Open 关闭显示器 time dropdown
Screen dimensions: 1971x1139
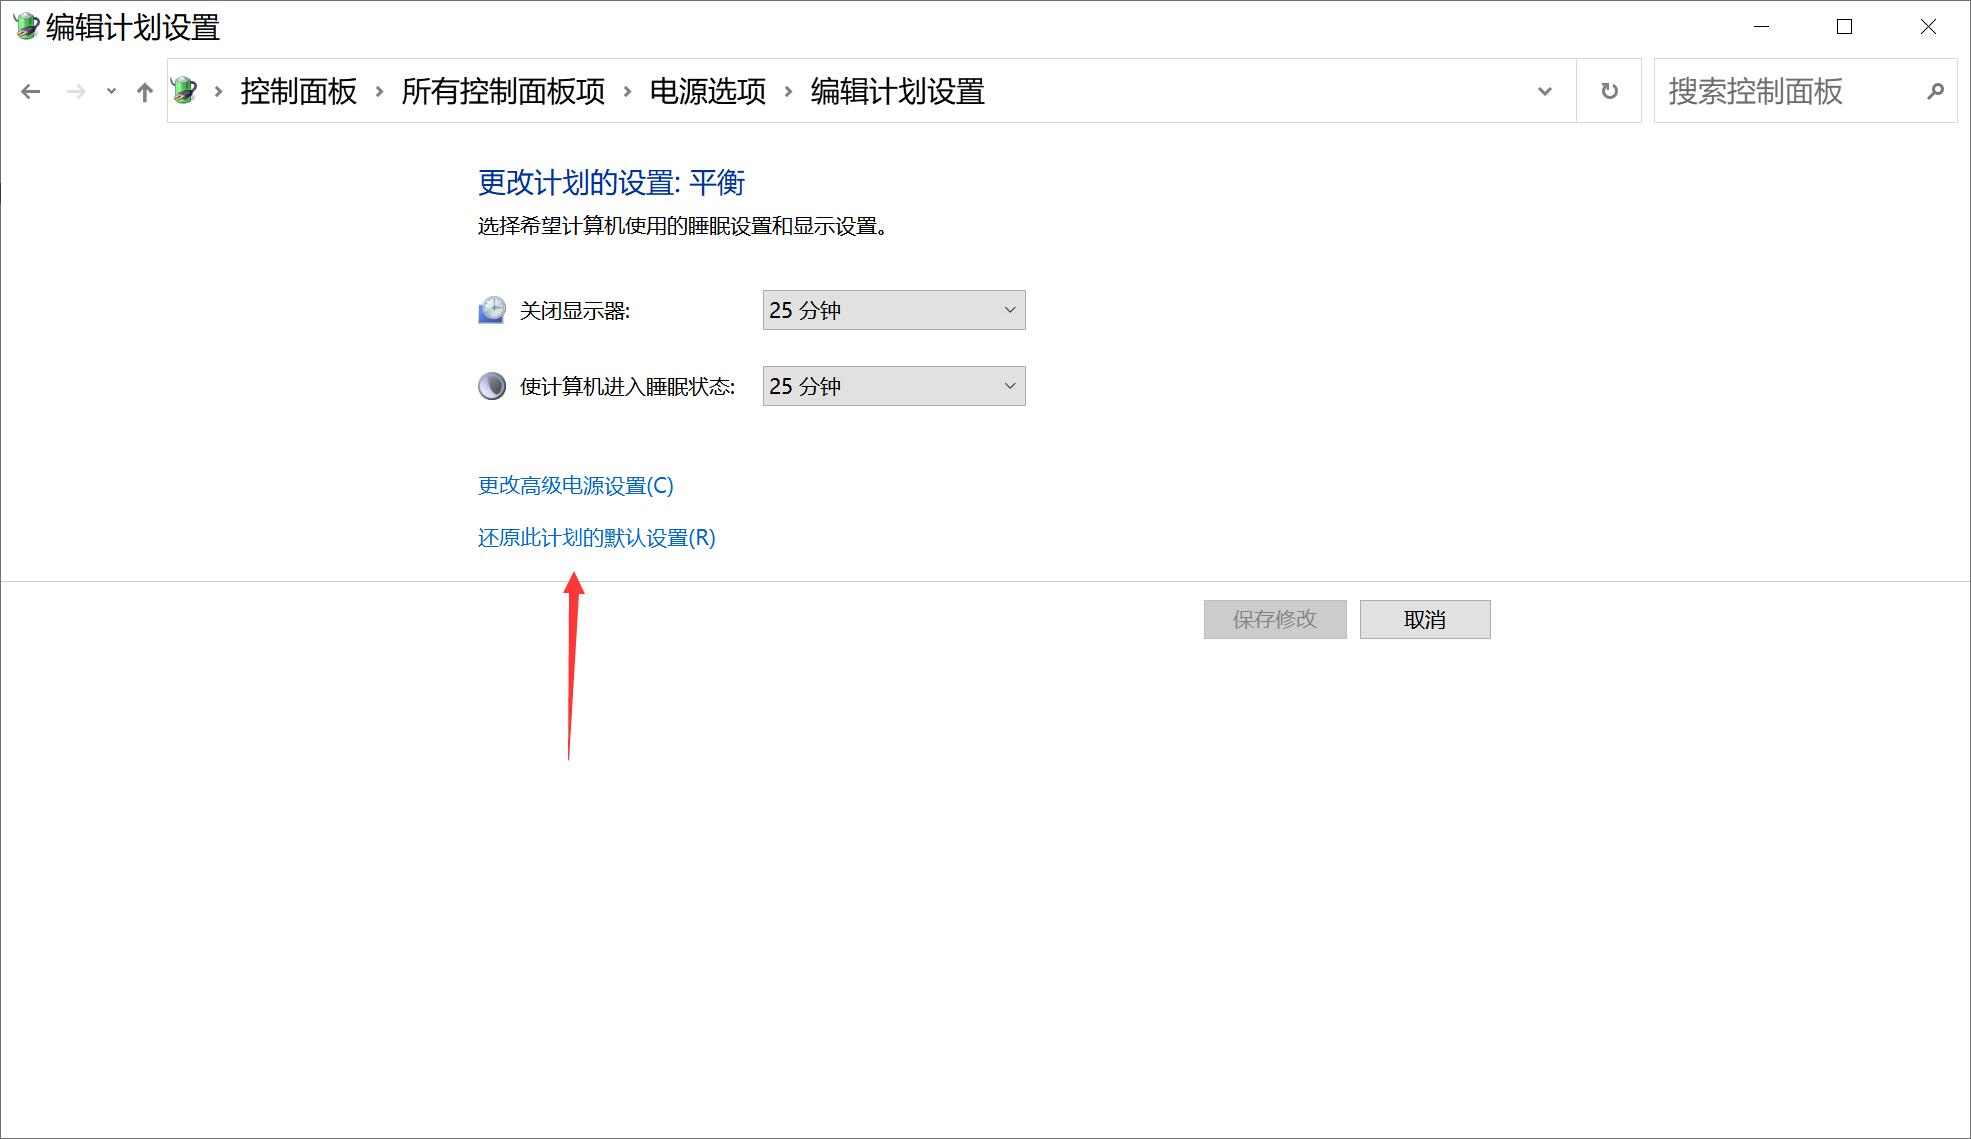(x=894, y=310)
